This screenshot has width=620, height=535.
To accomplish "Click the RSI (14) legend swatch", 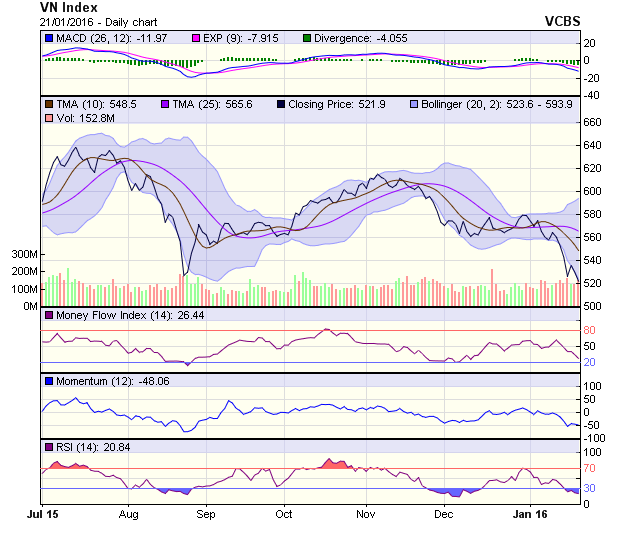I will point(47,445).
